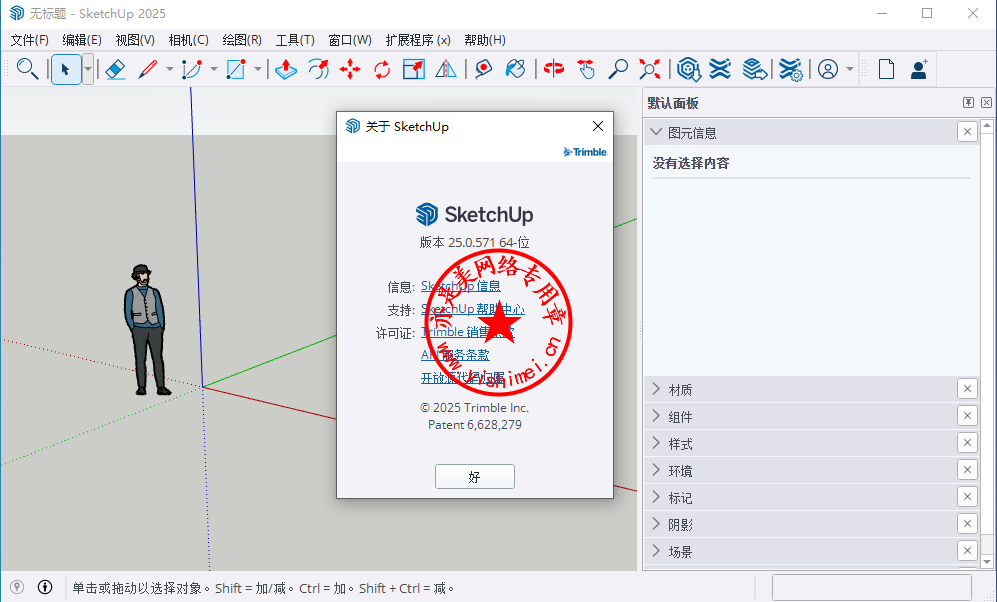Image resolution: width=997 pixels, height=602 pixels.
Task: Pick the Move tool
Action: (350, 69)
